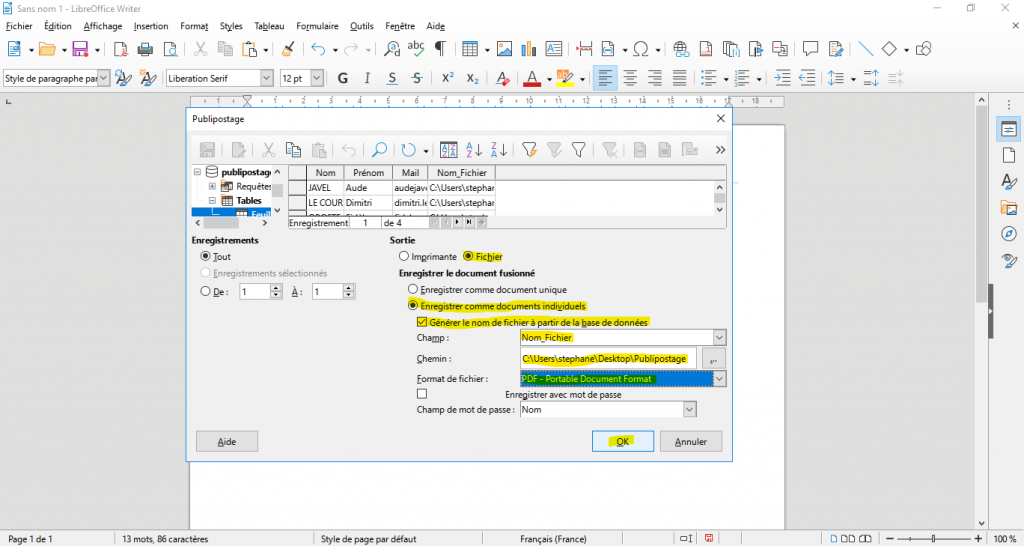This screenshot has width=1024, height=546.
Task: Click Sort Ascending icon in Publipostage dialog
Action: 474,150
